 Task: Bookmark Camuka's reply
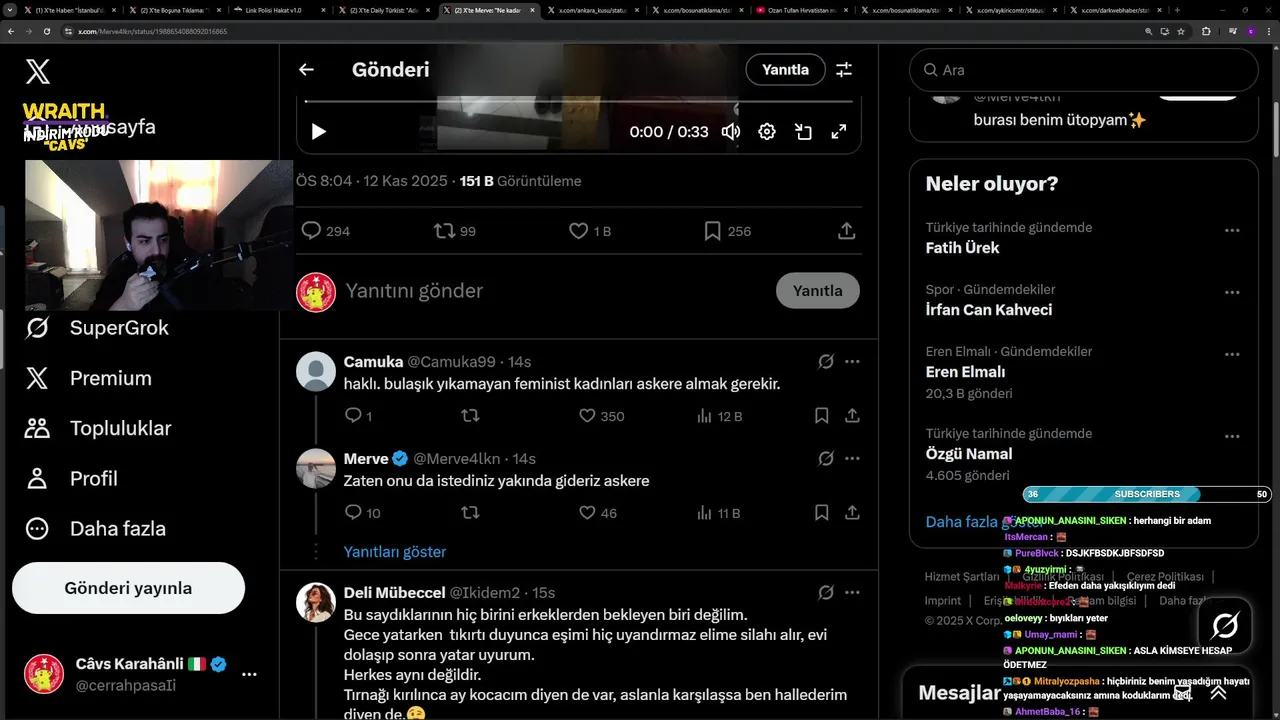tap(821, 416)
